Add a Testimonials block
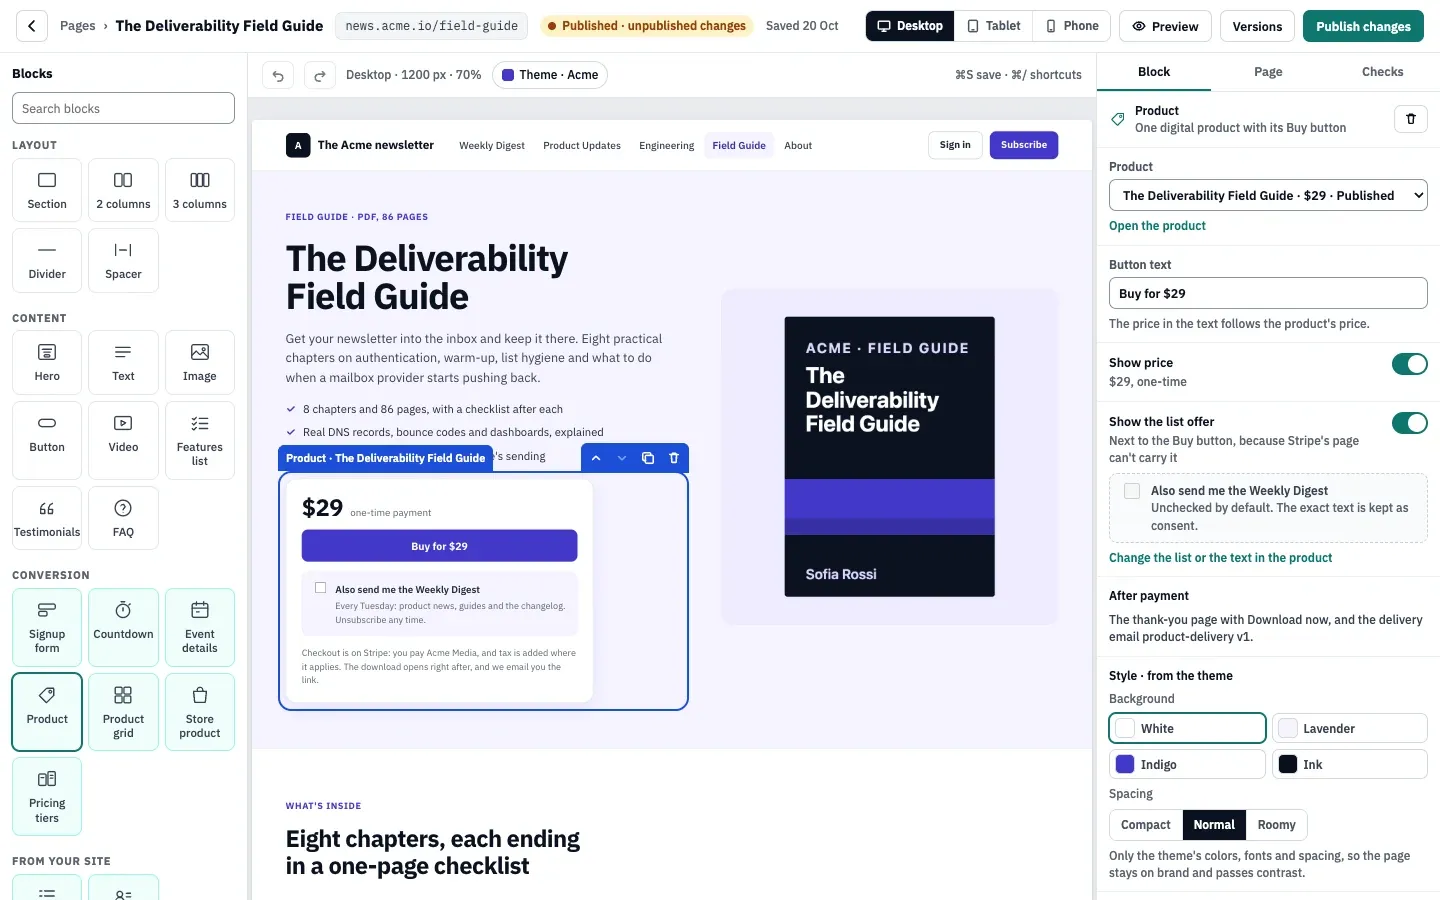The image size is (1440, 900). pyautogui.click(x=47, y=518)
